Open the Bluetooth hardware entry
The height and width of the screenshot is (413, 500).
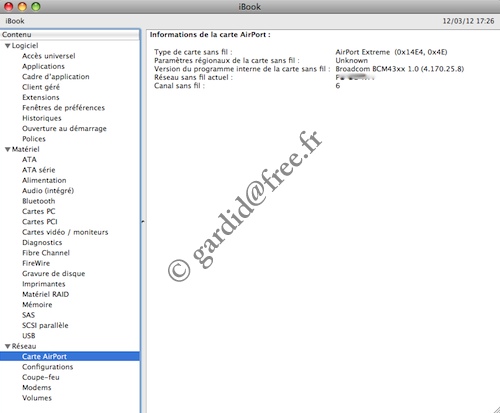click(x=39, y=201)
